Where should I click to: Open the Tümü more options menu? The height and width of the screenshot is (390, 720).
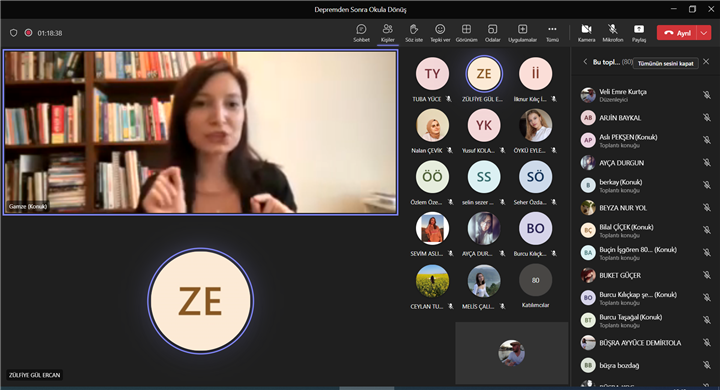pyautogui.click(x=552, y=33)
